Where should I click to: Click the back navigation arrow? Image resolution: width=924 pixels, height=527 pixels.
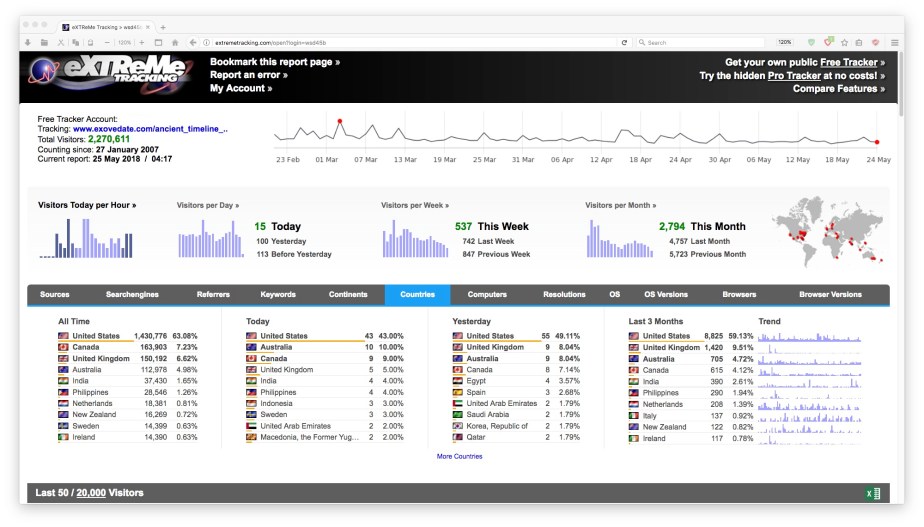coord(190,43)
